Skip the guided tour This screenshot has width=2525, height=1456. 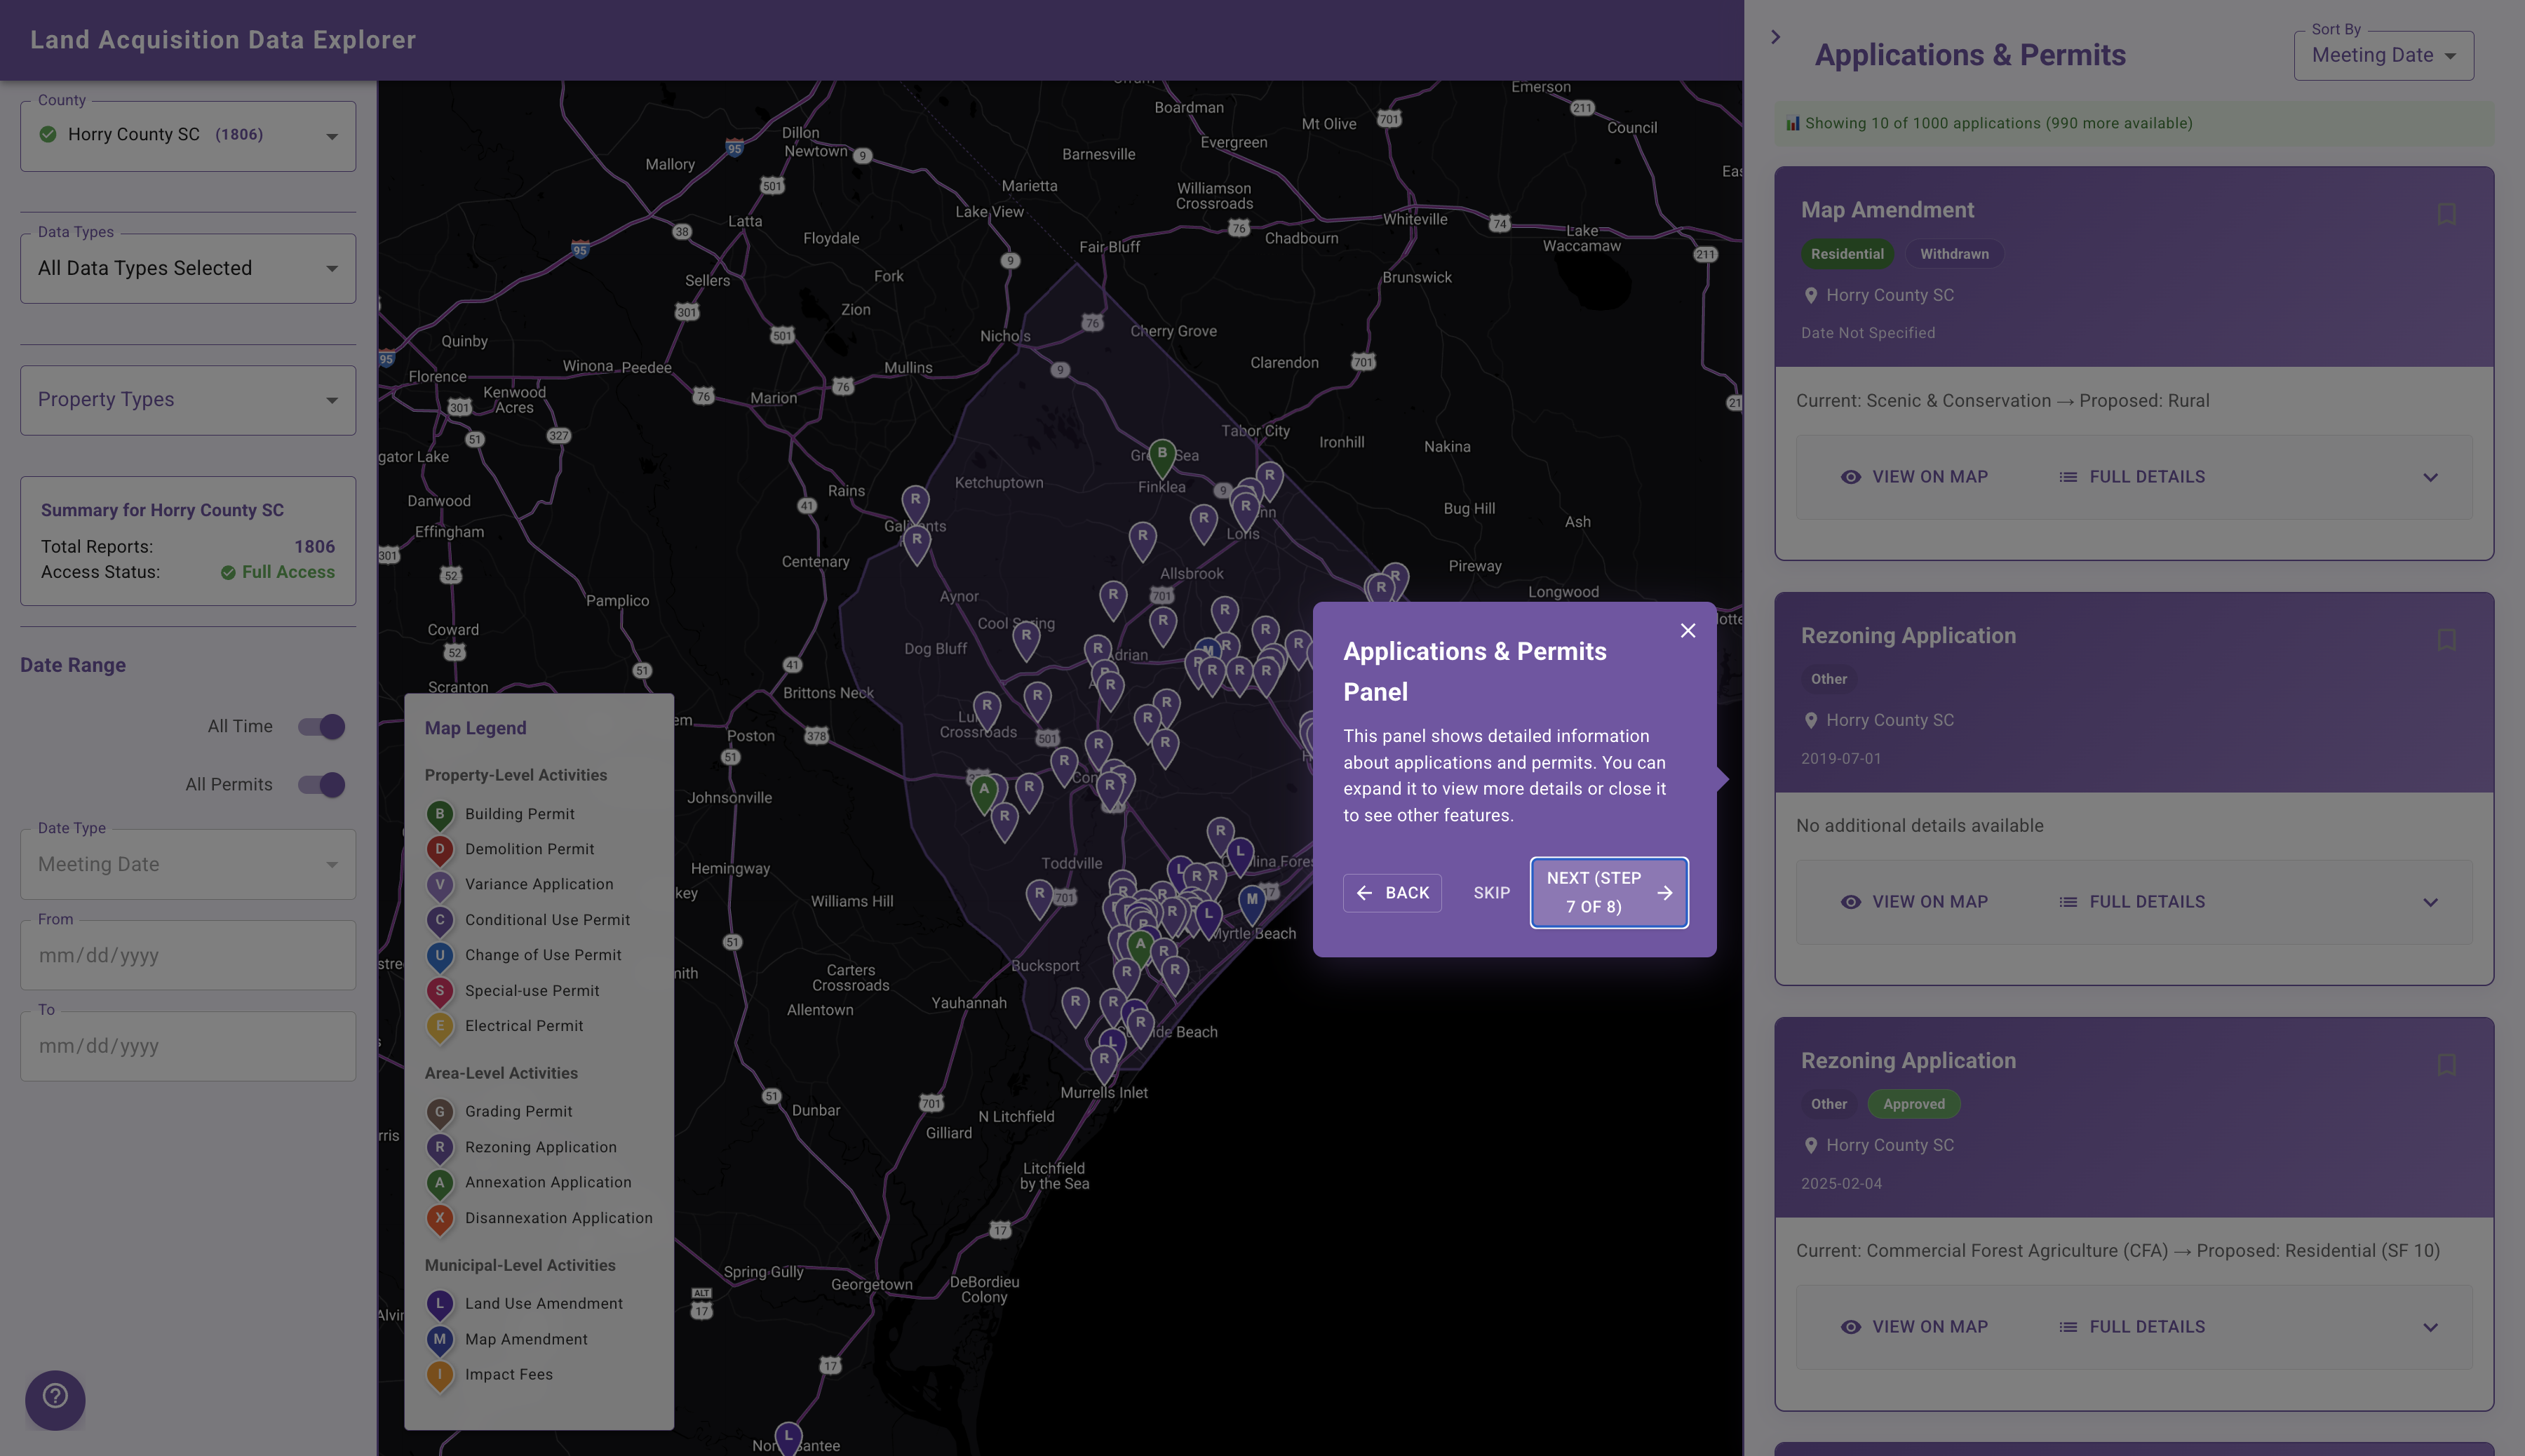[x=1491, y=892]
